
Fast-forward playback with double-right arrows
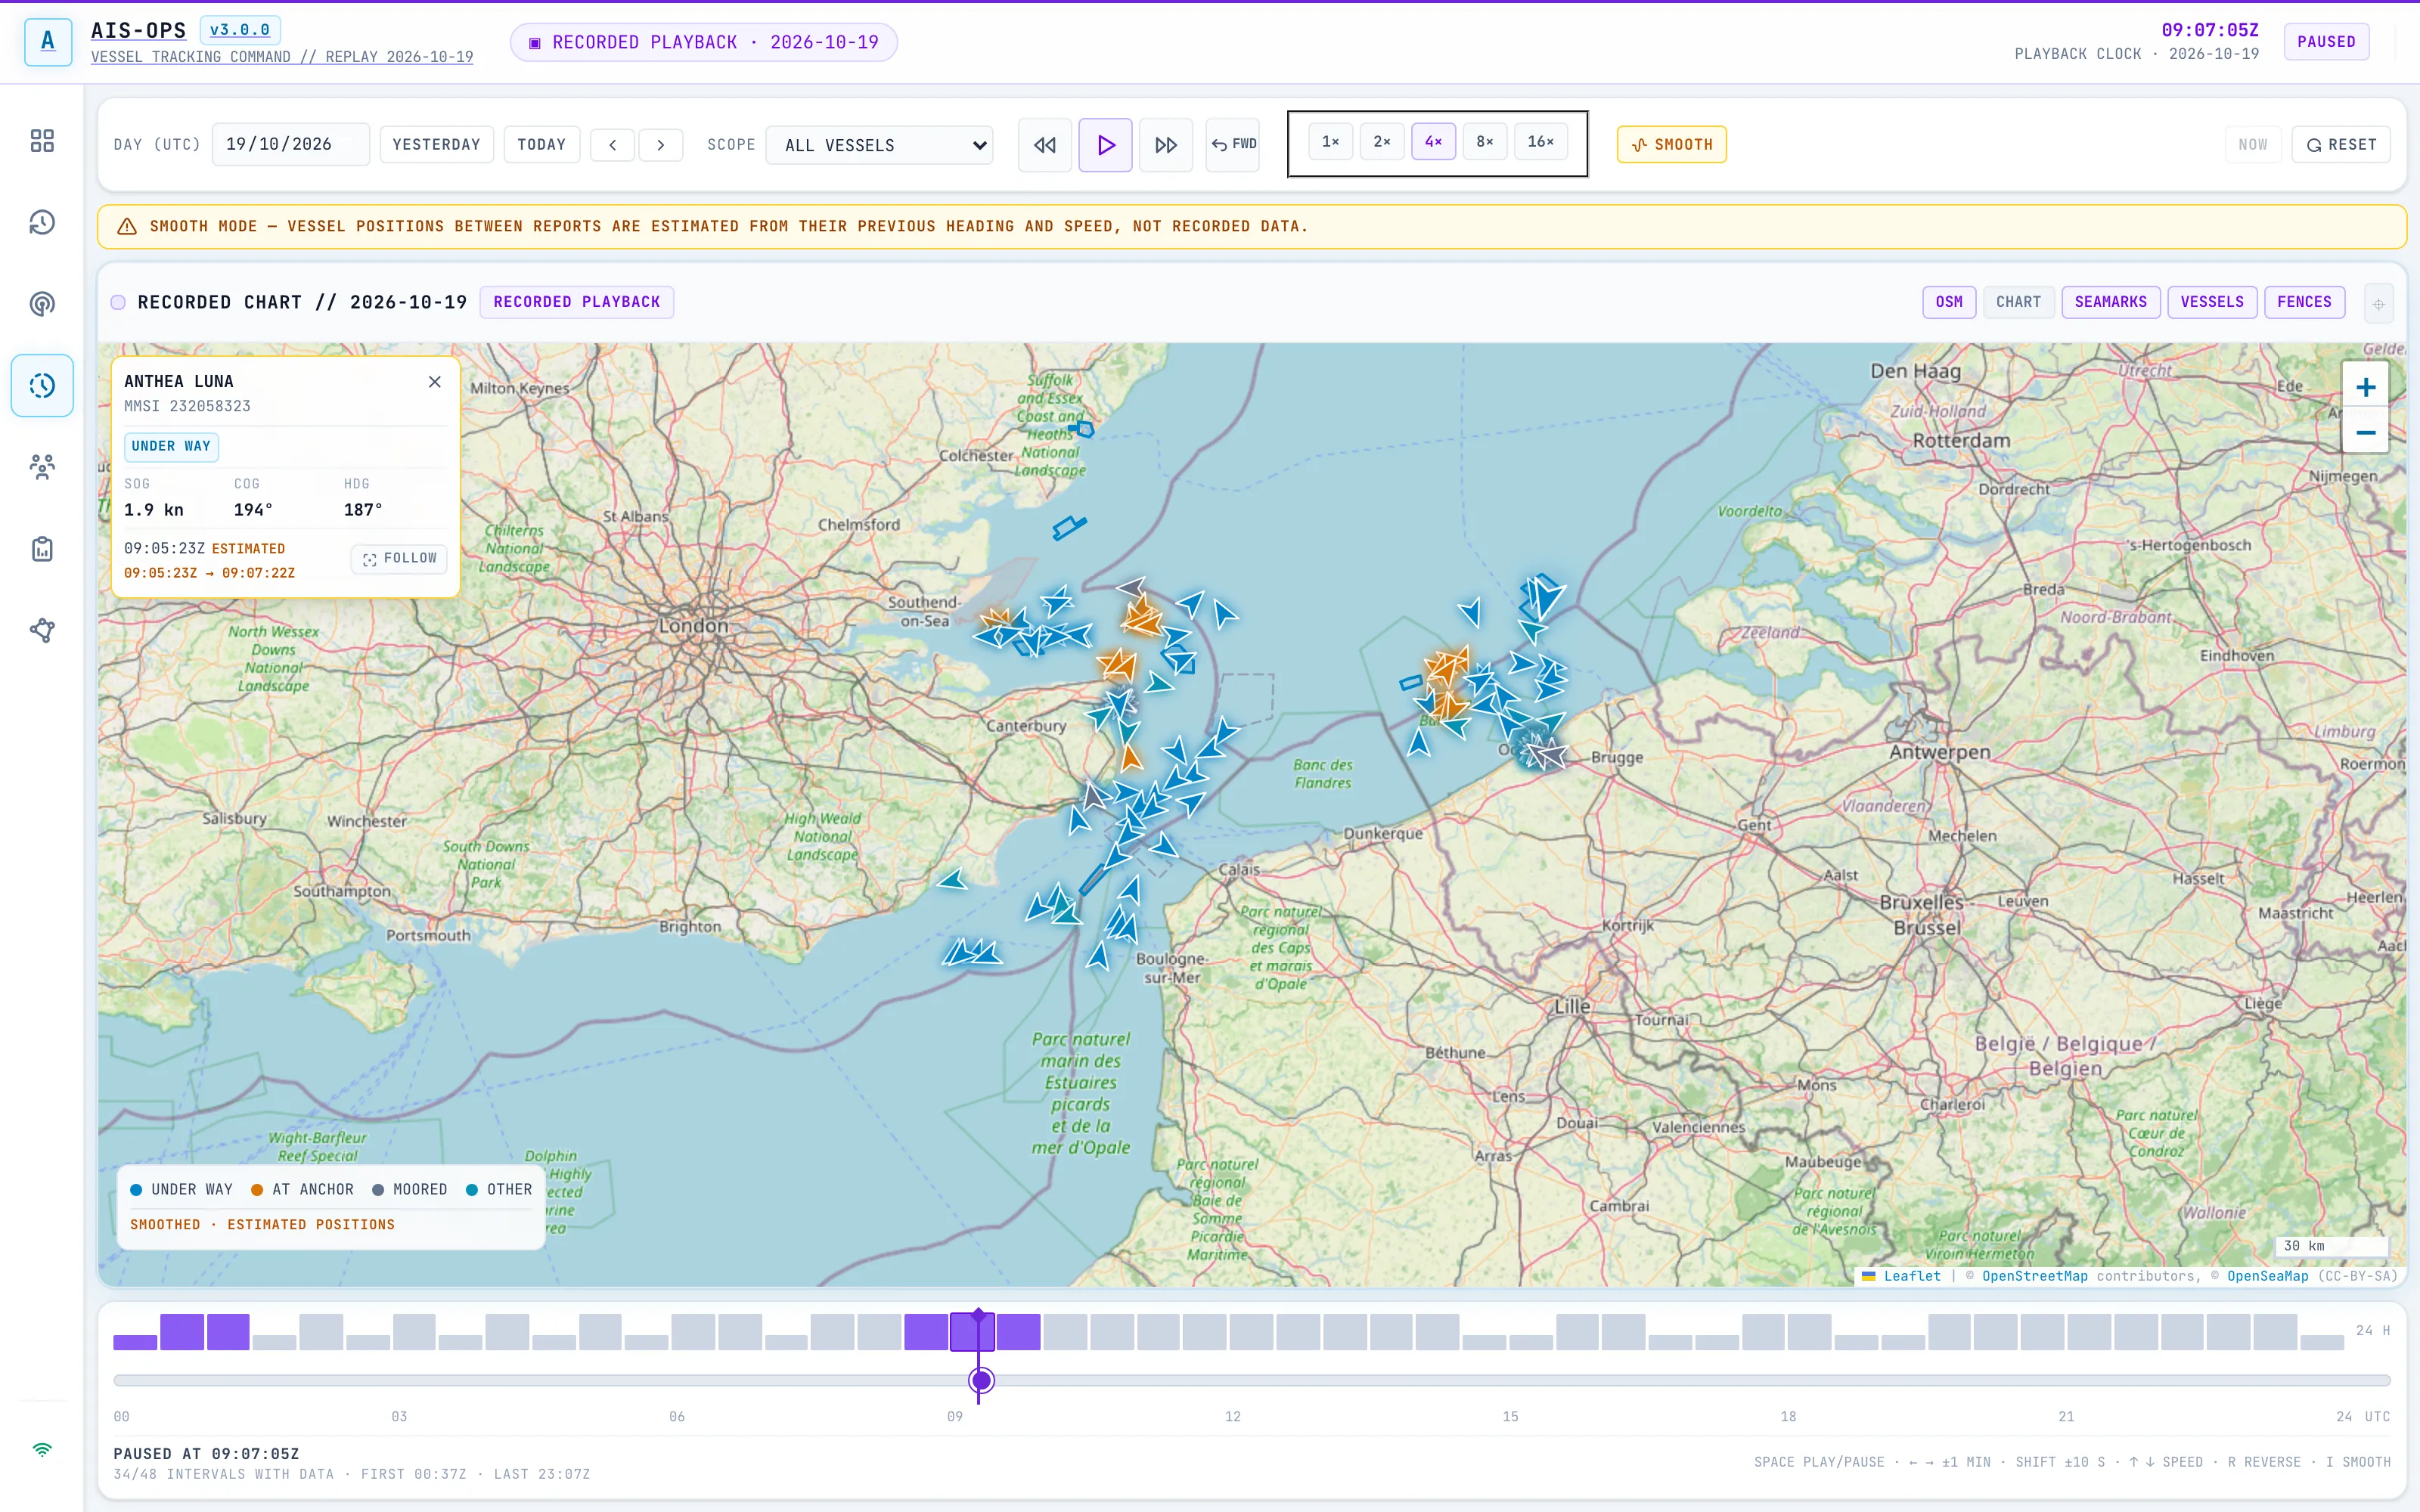click(x=1166, y=145)
